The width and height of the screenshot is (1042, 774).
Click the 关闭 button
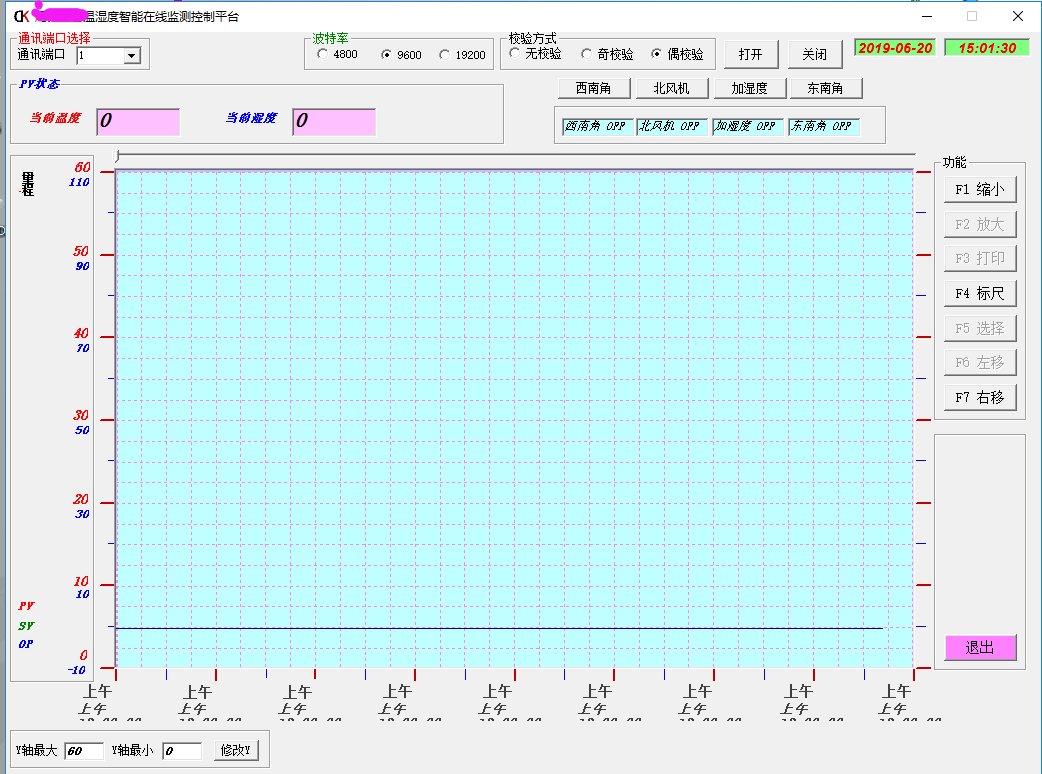[x=814, y=54]
